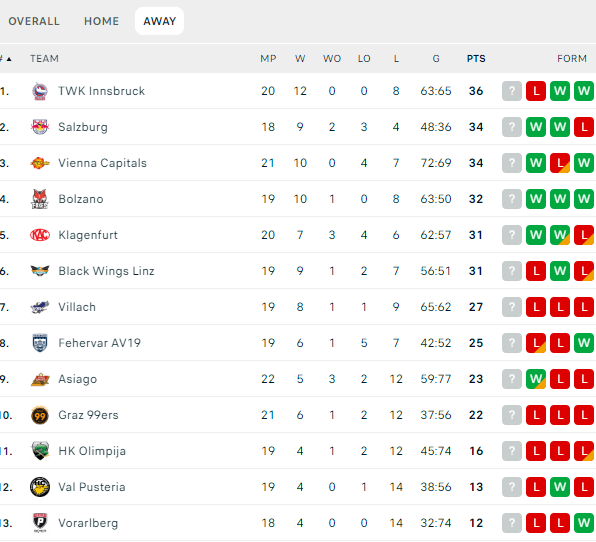596x542 pixels.
Task: Click the Graz 99ers logo
Action: point(40,415)
